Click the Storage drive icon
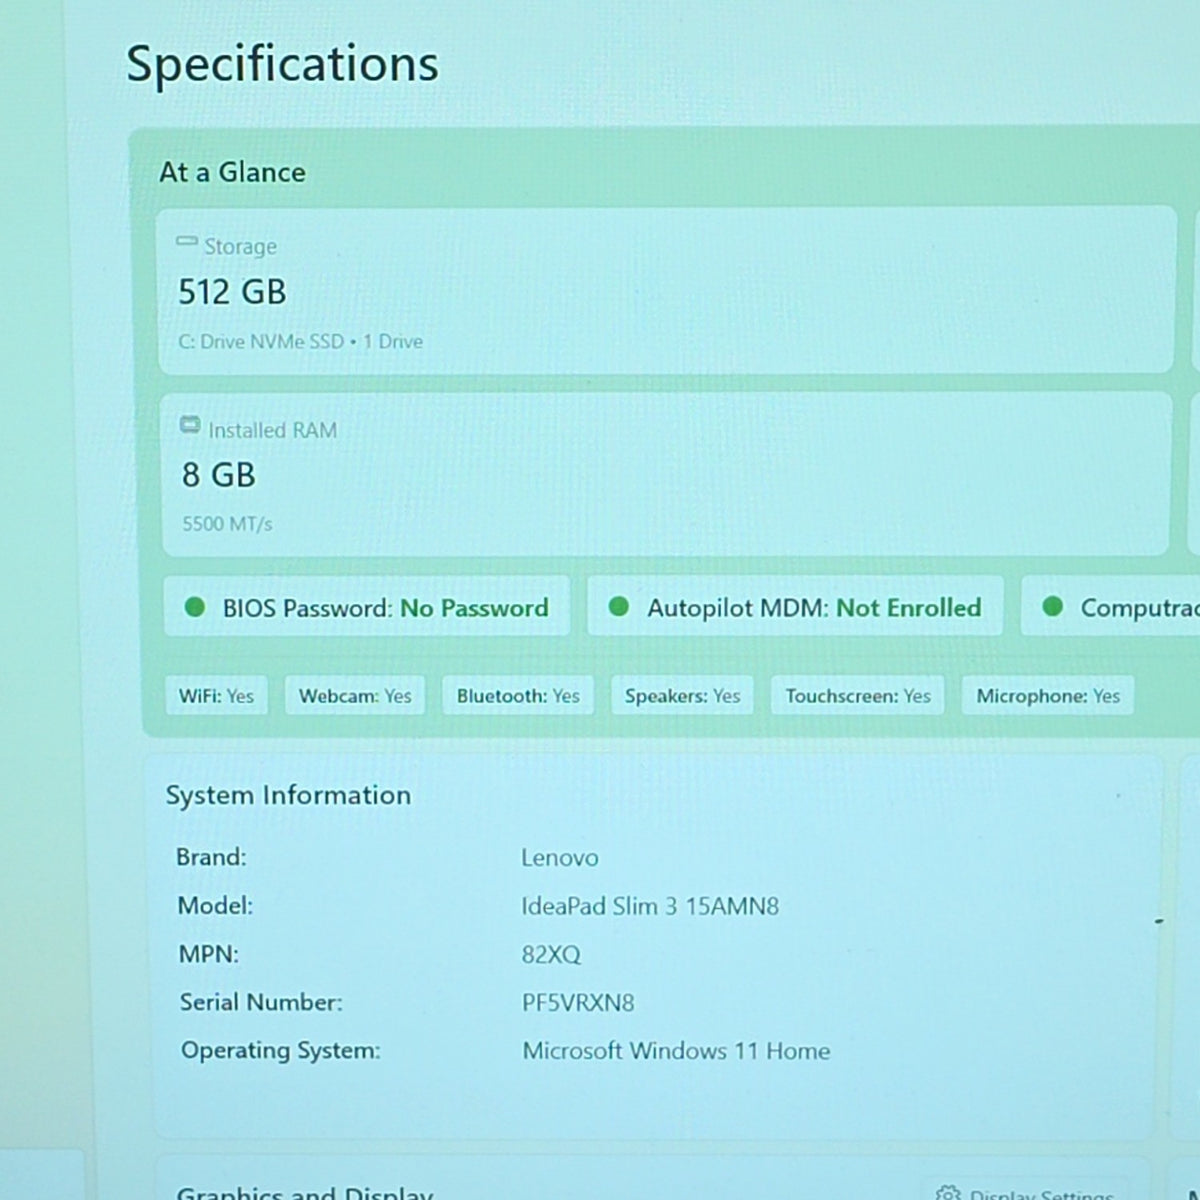This screenshot has height=1200, width=1200. click(186, 242)
